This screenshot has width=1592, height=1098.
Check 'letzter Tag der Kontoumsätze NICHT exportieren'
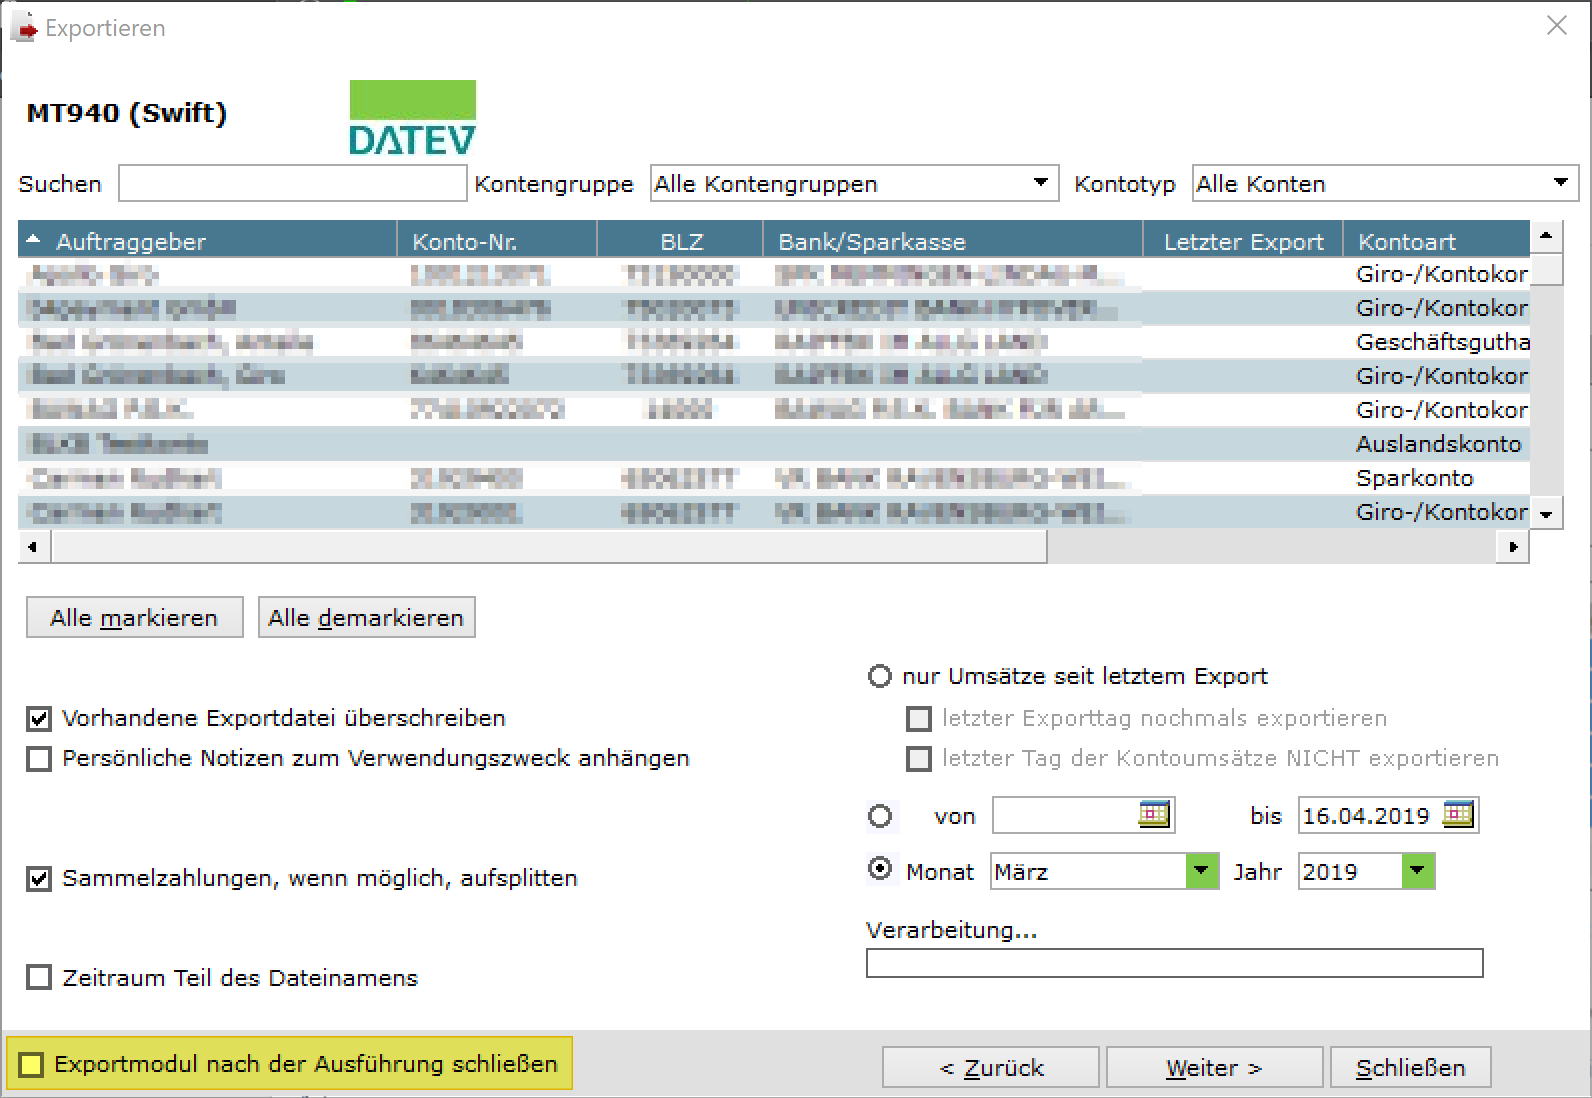(918, 758)
